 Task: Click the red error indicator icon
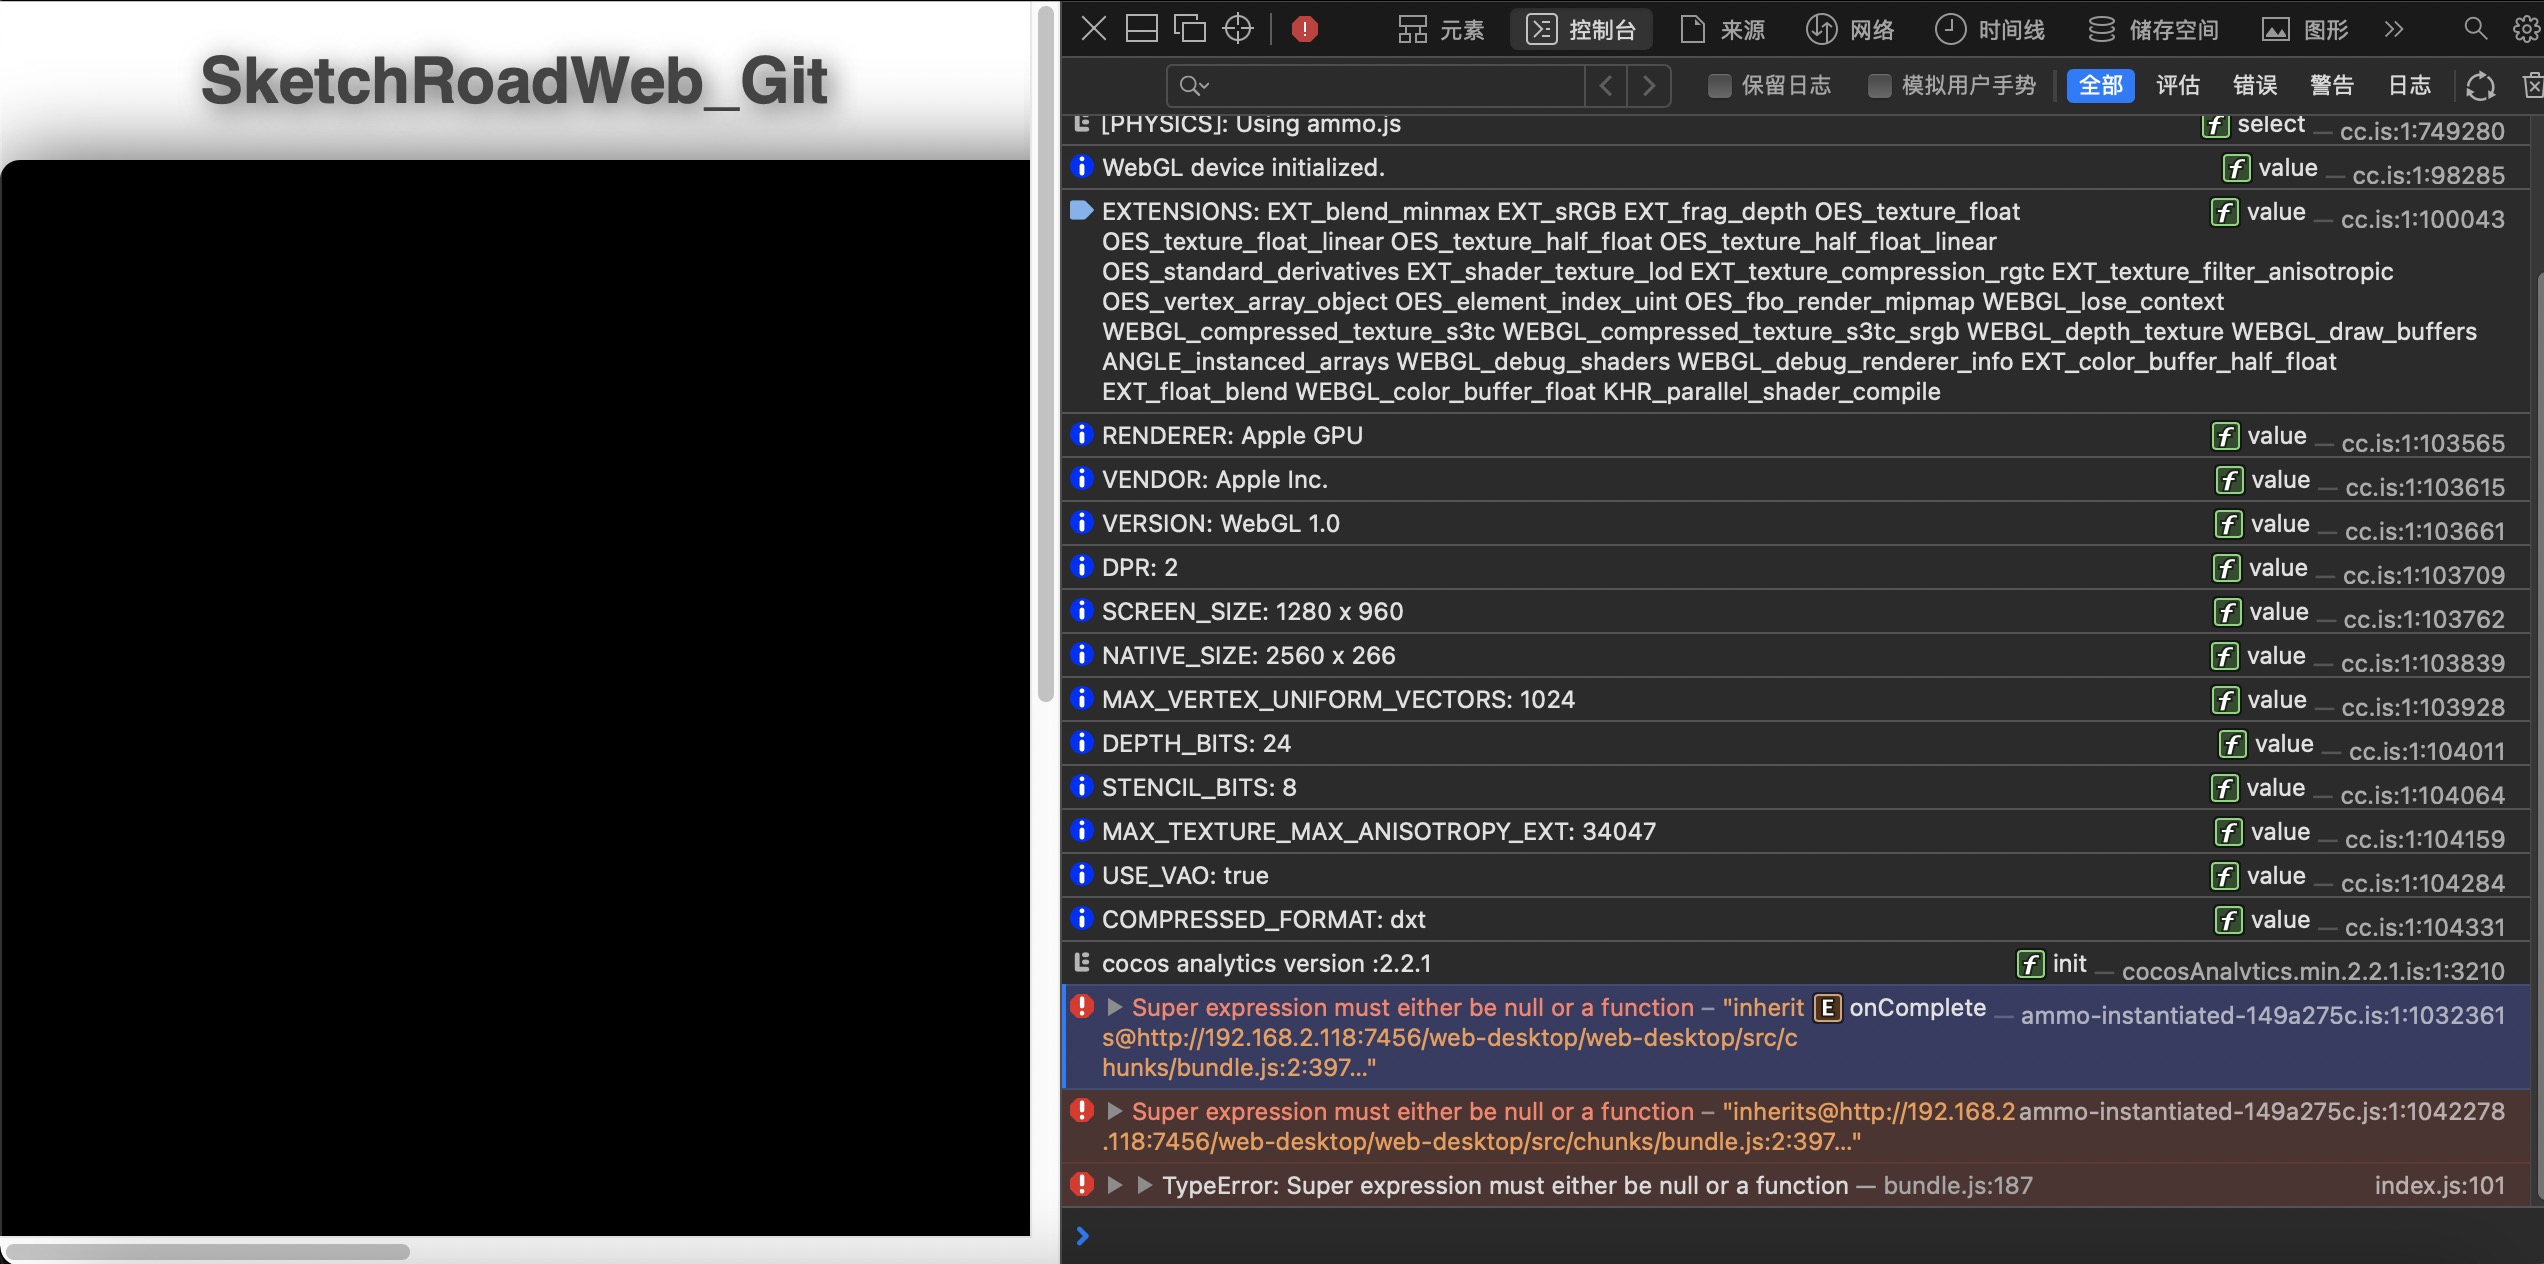click(1304, 29)
